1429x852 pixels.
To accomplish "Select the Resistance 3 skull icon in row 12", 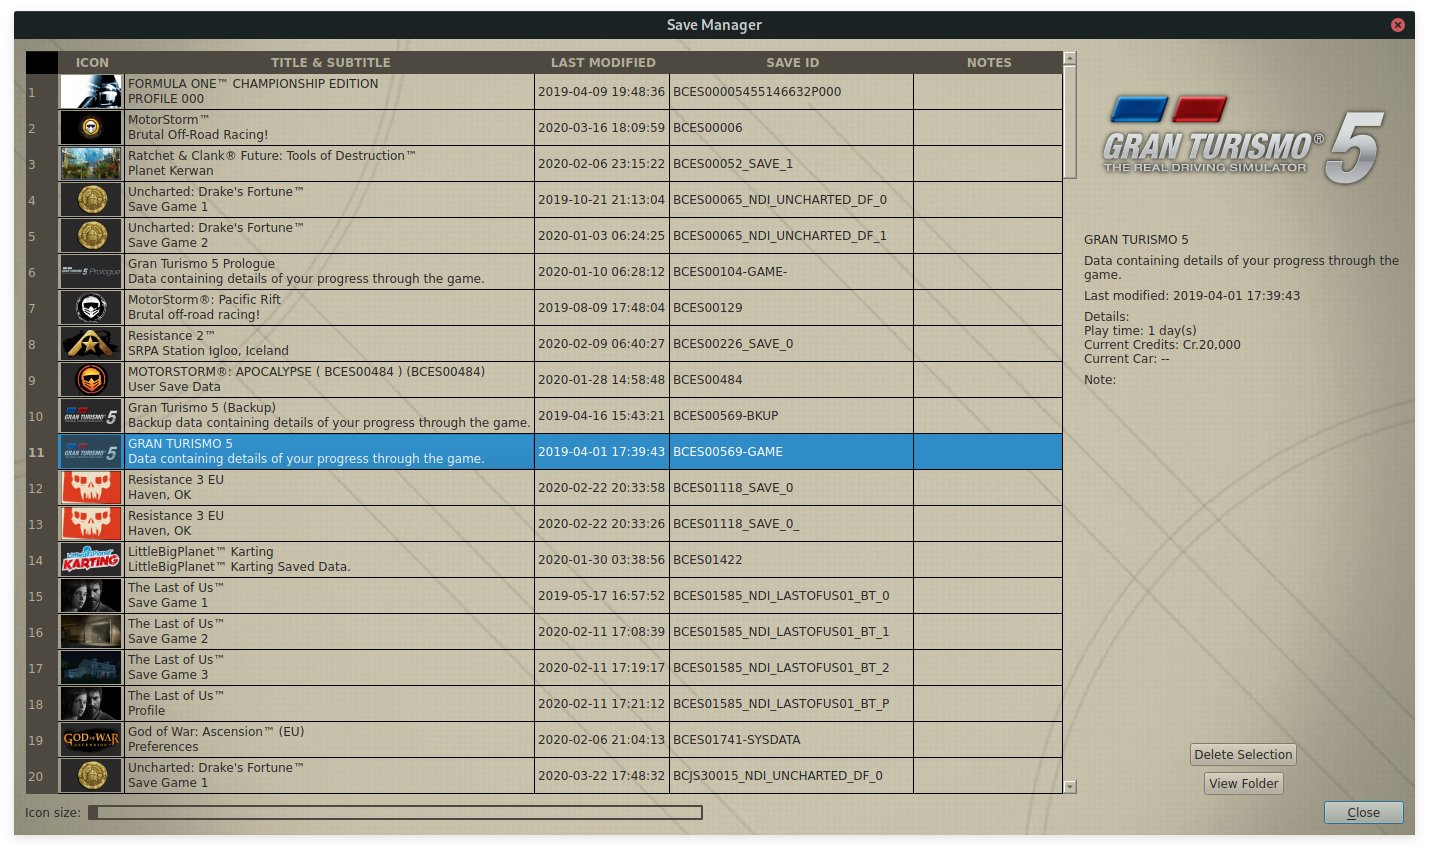I will pos(91,488).
